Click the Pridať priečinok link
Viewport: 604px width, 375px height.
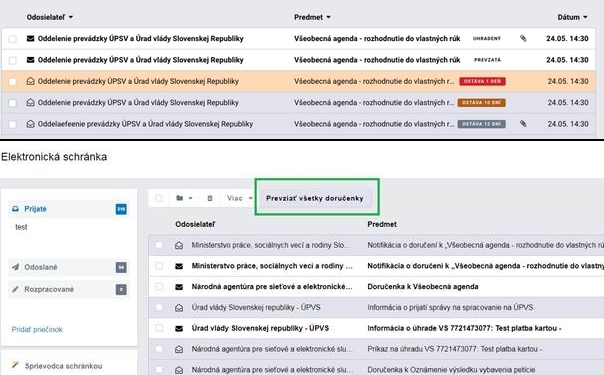pyautogui.click(x=37, y=330)
